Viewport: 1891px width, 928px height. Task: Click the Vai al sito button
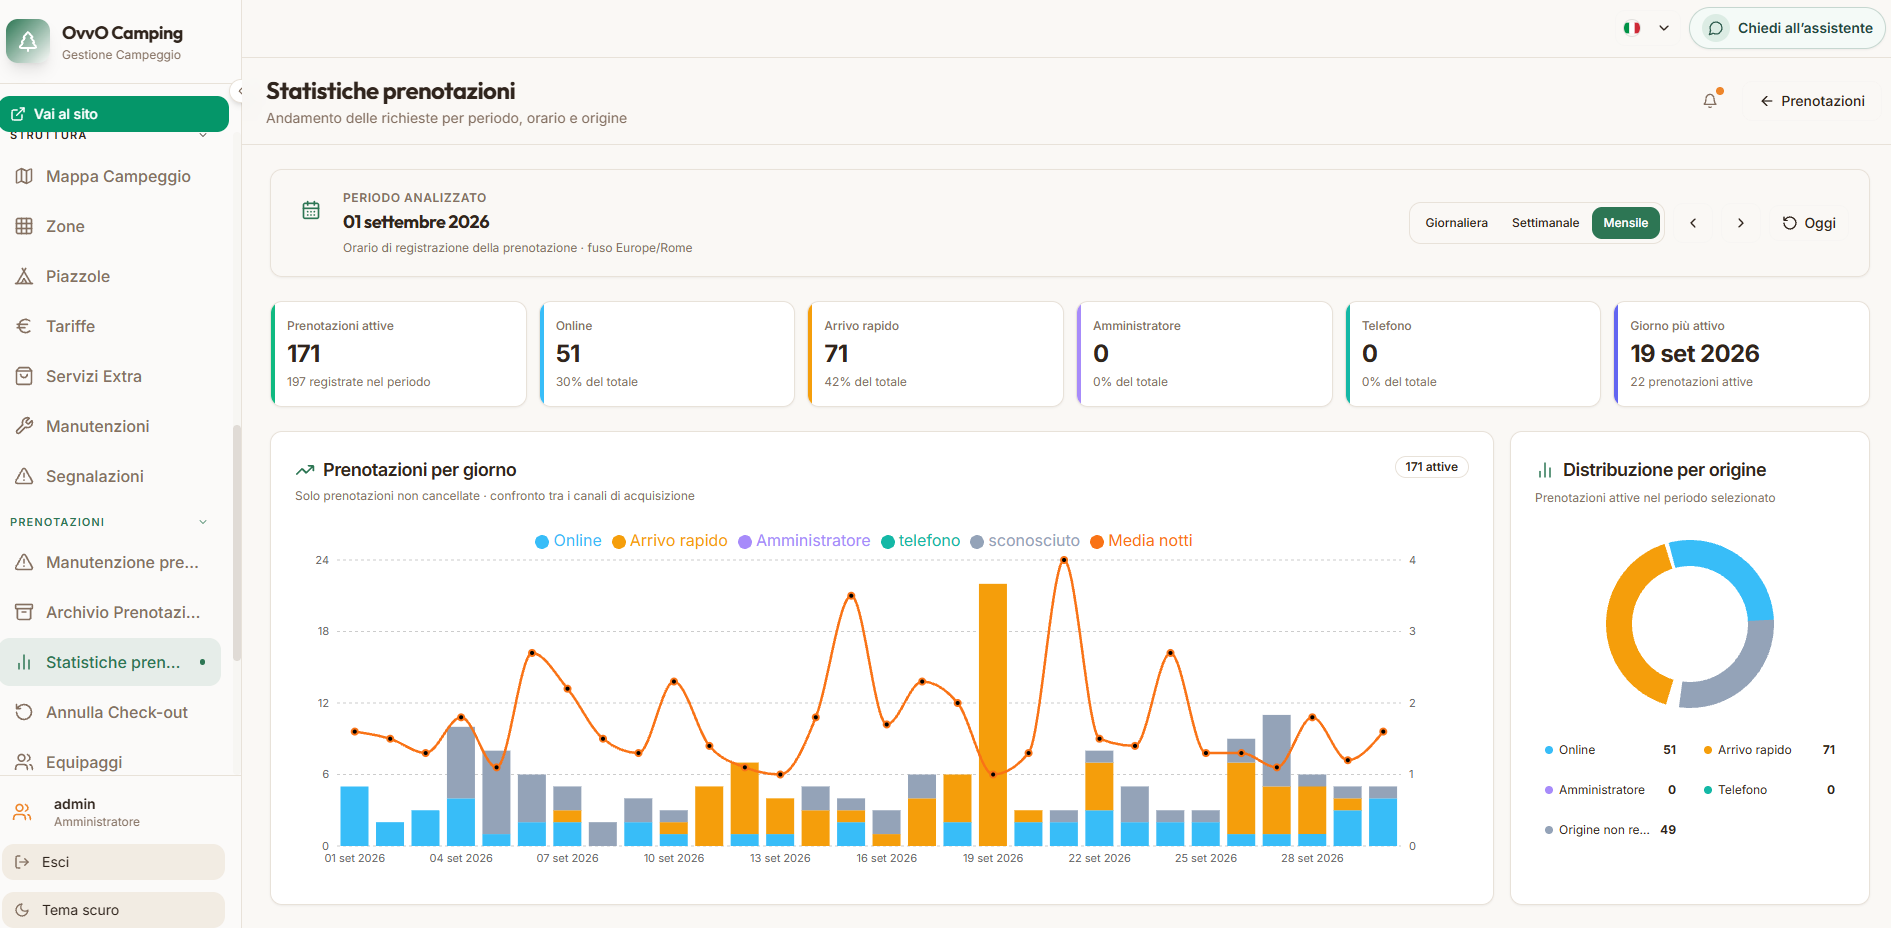[x=114, y=114]
